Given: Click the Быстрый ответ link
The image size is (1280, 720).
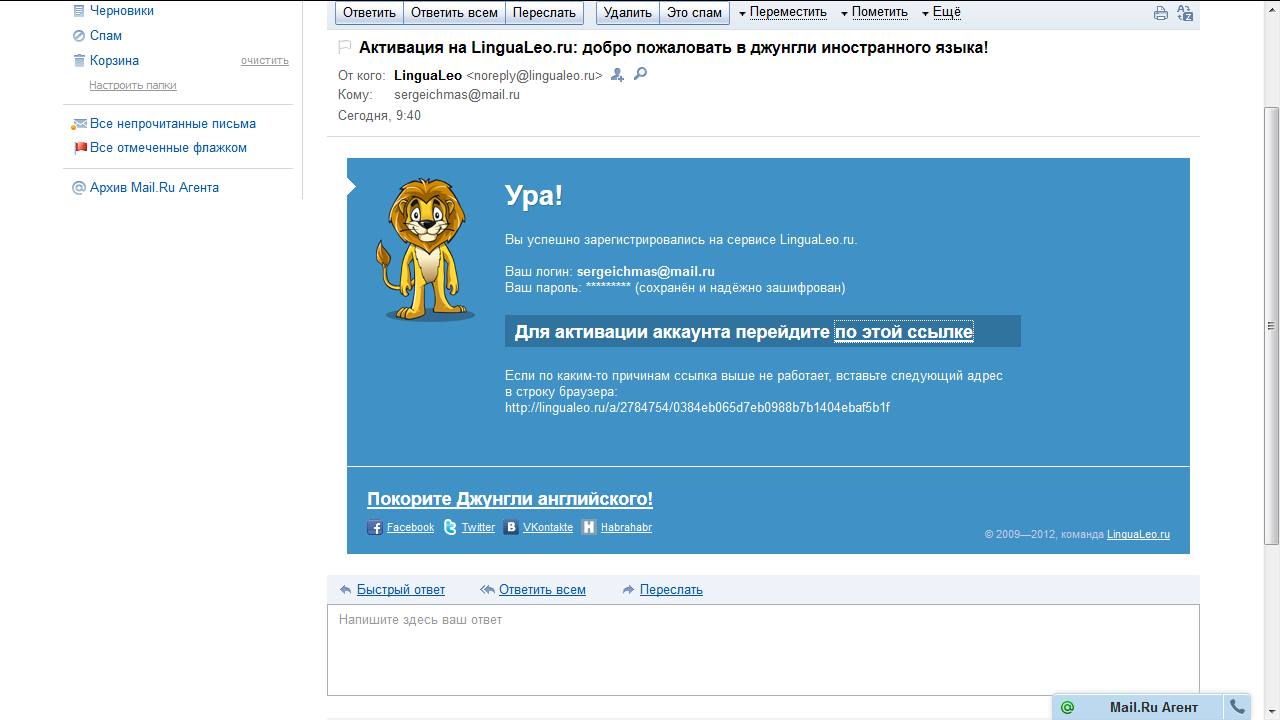Looking at the screenshot, I should (401, 589).
